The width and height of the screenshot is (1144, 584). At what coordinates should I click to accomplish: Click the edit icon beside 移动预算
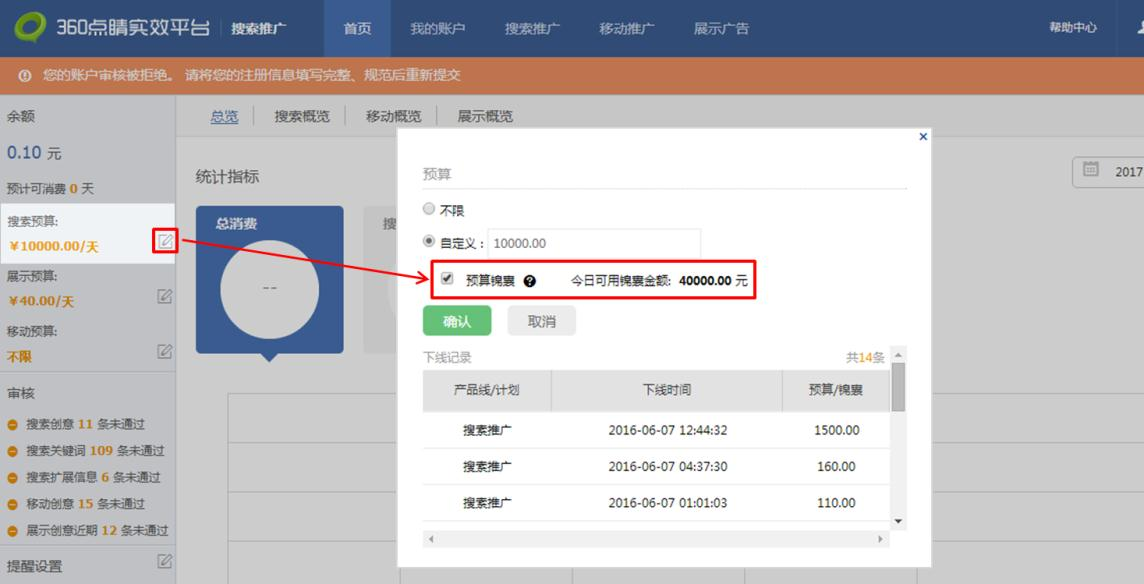[165, 351]
